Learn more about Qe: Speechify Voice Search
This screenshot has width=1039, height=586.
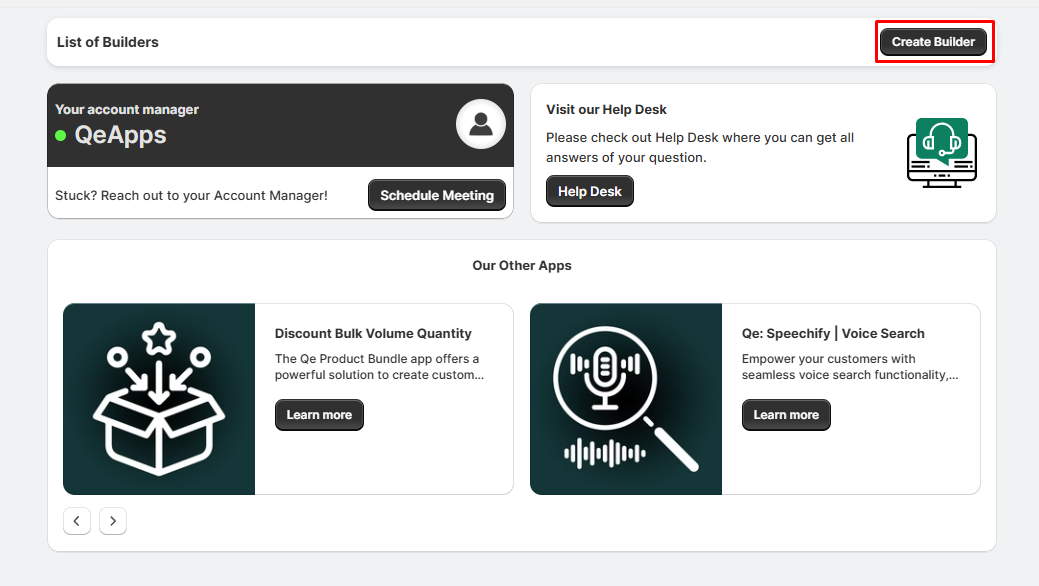click(x=786, y=415)
